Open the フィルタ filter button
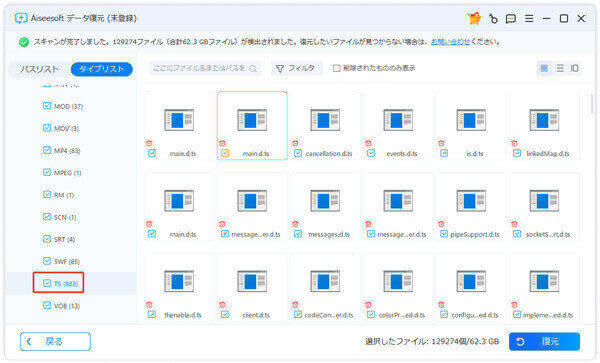This screenshot has height=363, width=600. click(297, 68)
